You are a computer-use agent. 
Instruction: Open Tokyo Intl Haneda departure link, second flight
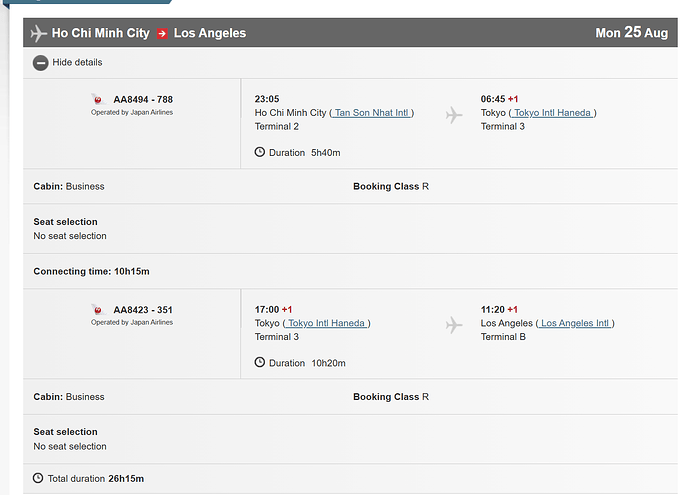click(x=327, y=323)
